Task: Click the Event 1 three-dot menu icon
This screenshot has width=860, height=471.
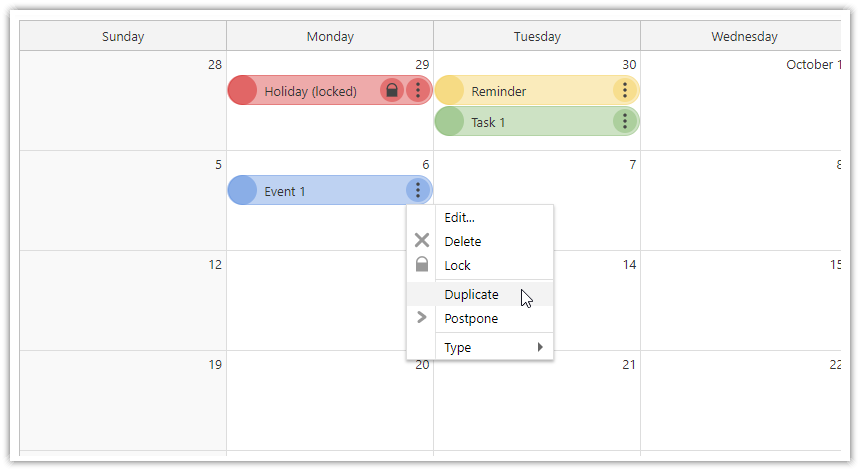Action: tap(418, 191)
